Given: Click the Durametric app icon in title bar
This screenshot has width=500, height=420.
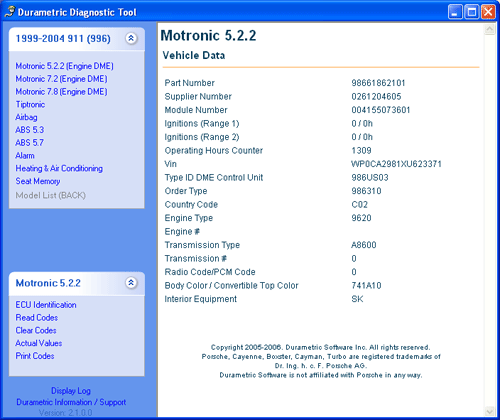Looking at the screenshot, I should pos(10,12).
